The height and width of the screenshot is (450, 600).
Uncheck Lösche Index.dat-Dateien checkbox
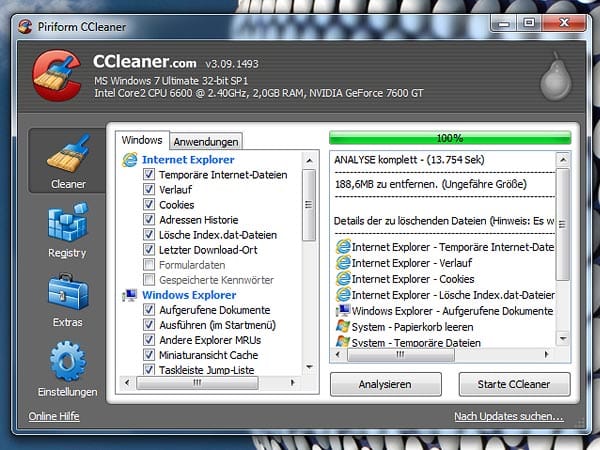149,235
